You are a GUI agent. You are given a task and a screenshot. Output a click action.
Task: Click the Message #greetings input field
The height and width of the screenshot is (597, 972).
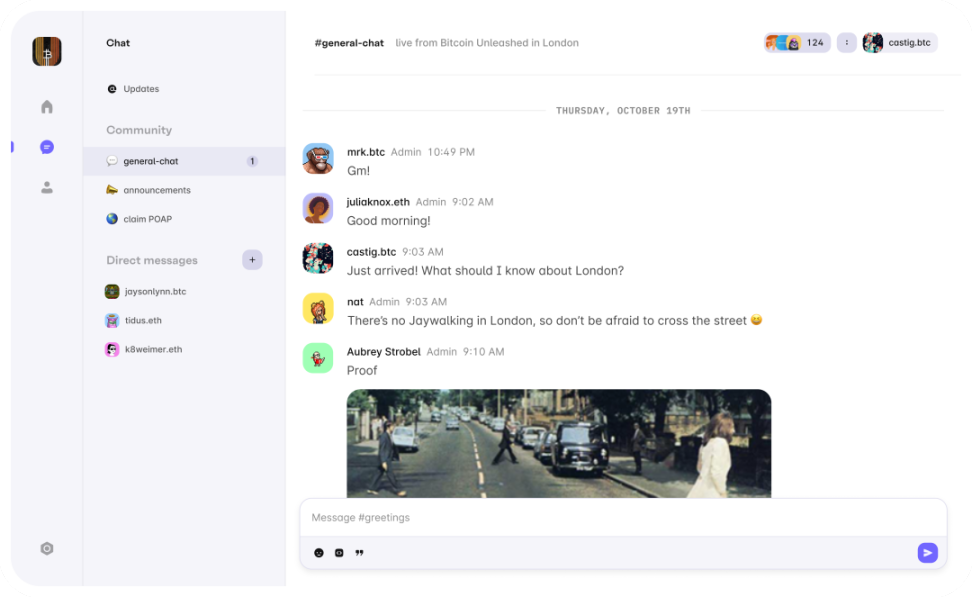click(622, 518)
